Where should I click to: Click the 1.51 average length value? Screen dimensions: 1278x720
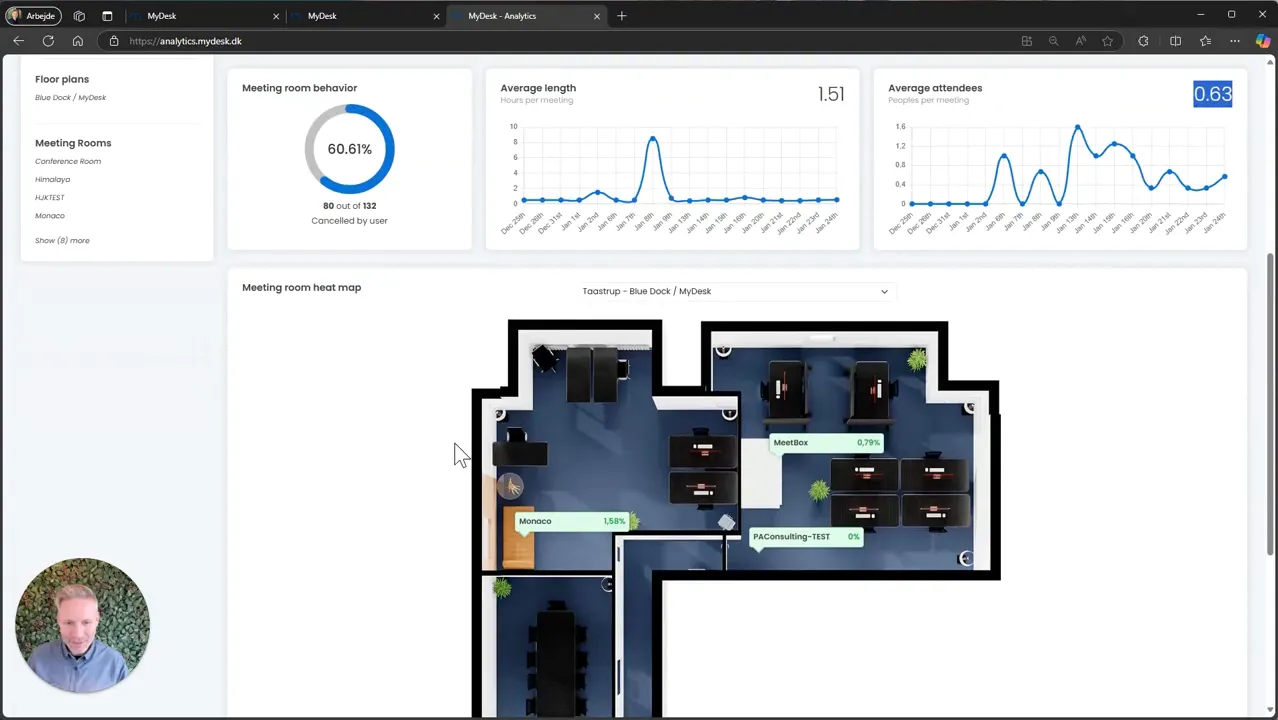[x=831, y=94]
